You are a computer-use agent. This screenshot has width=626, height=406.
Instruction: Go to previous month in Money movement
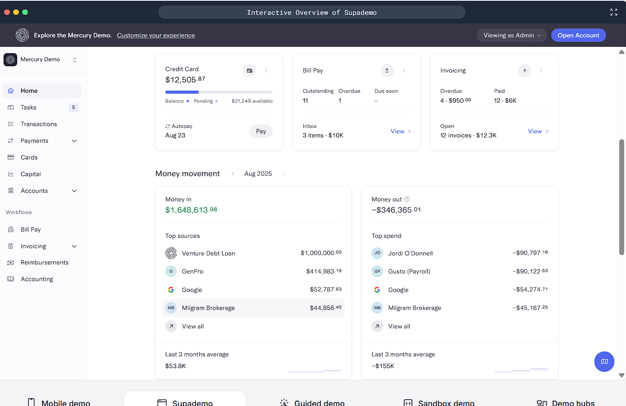[233, 173]
